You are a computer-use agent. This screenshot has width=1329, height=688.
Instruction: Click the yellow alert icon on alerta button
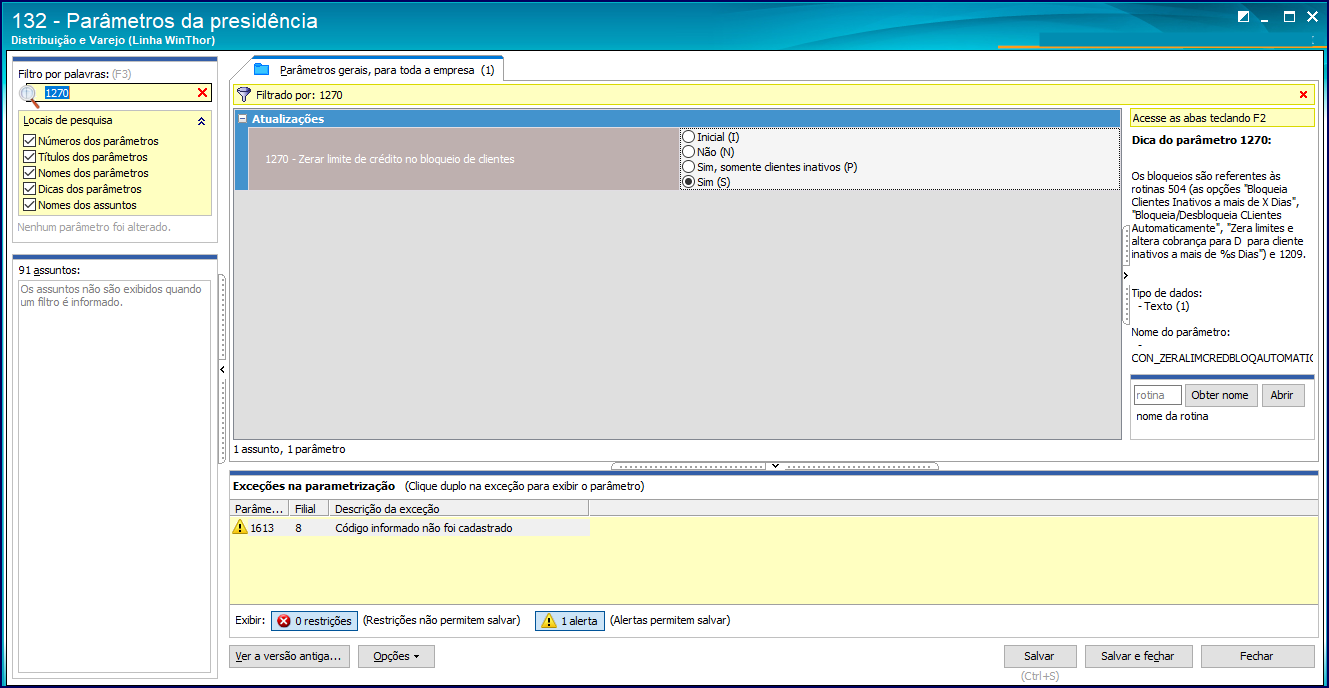click(548, 621)
